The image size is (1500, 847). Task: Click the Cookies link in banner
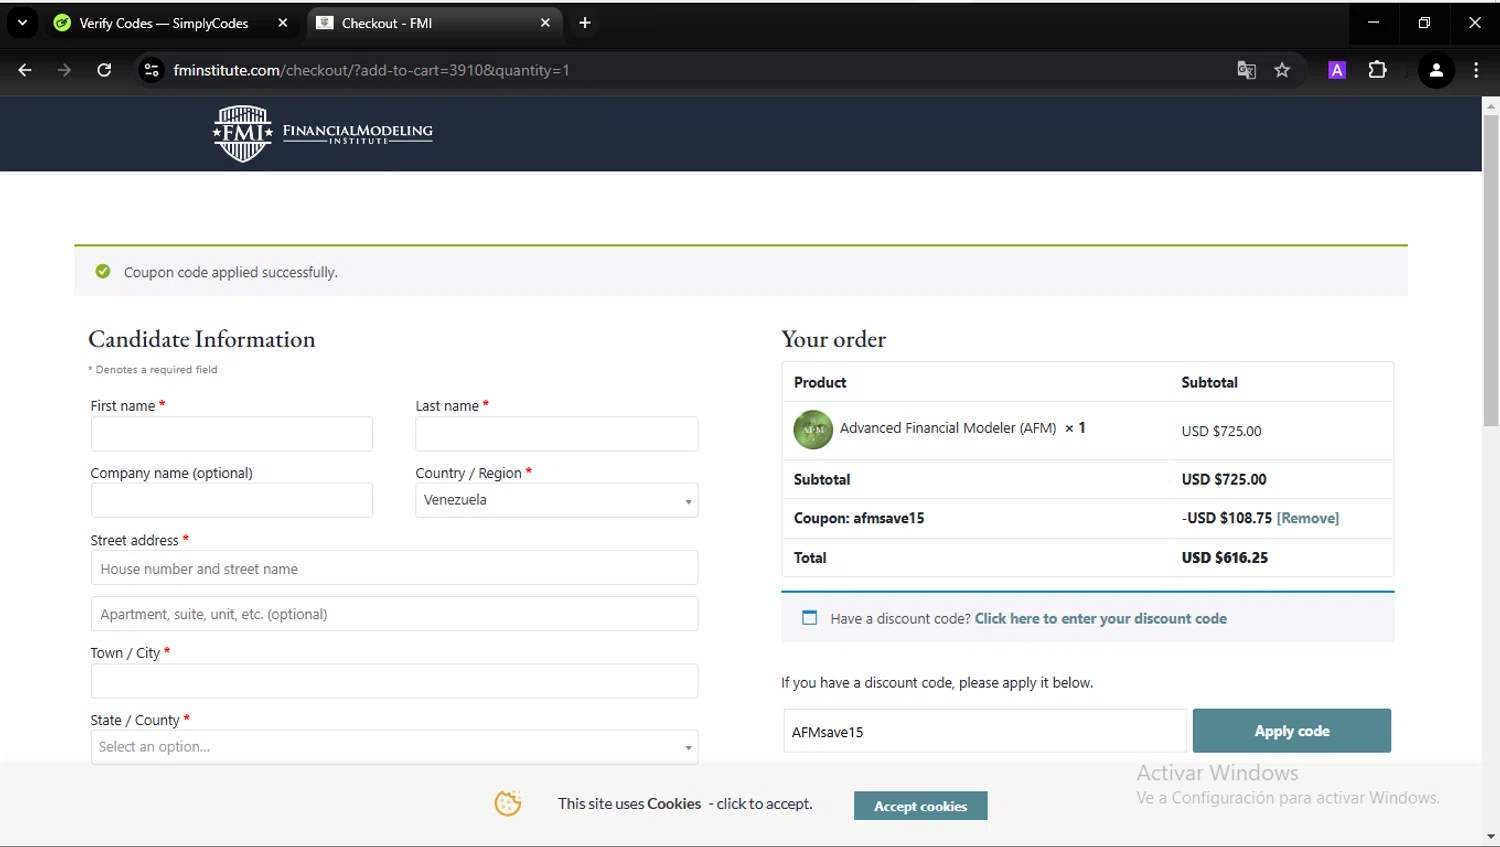674,804
